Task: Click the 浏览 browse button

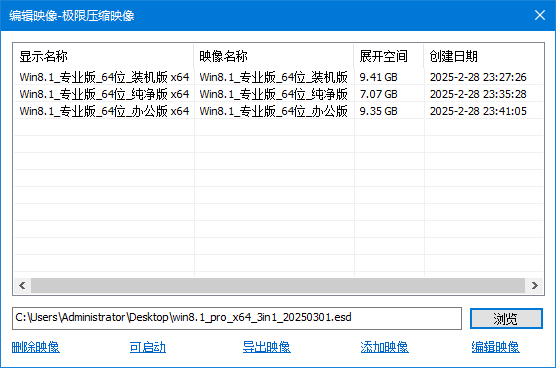Action: click(506, 318)
